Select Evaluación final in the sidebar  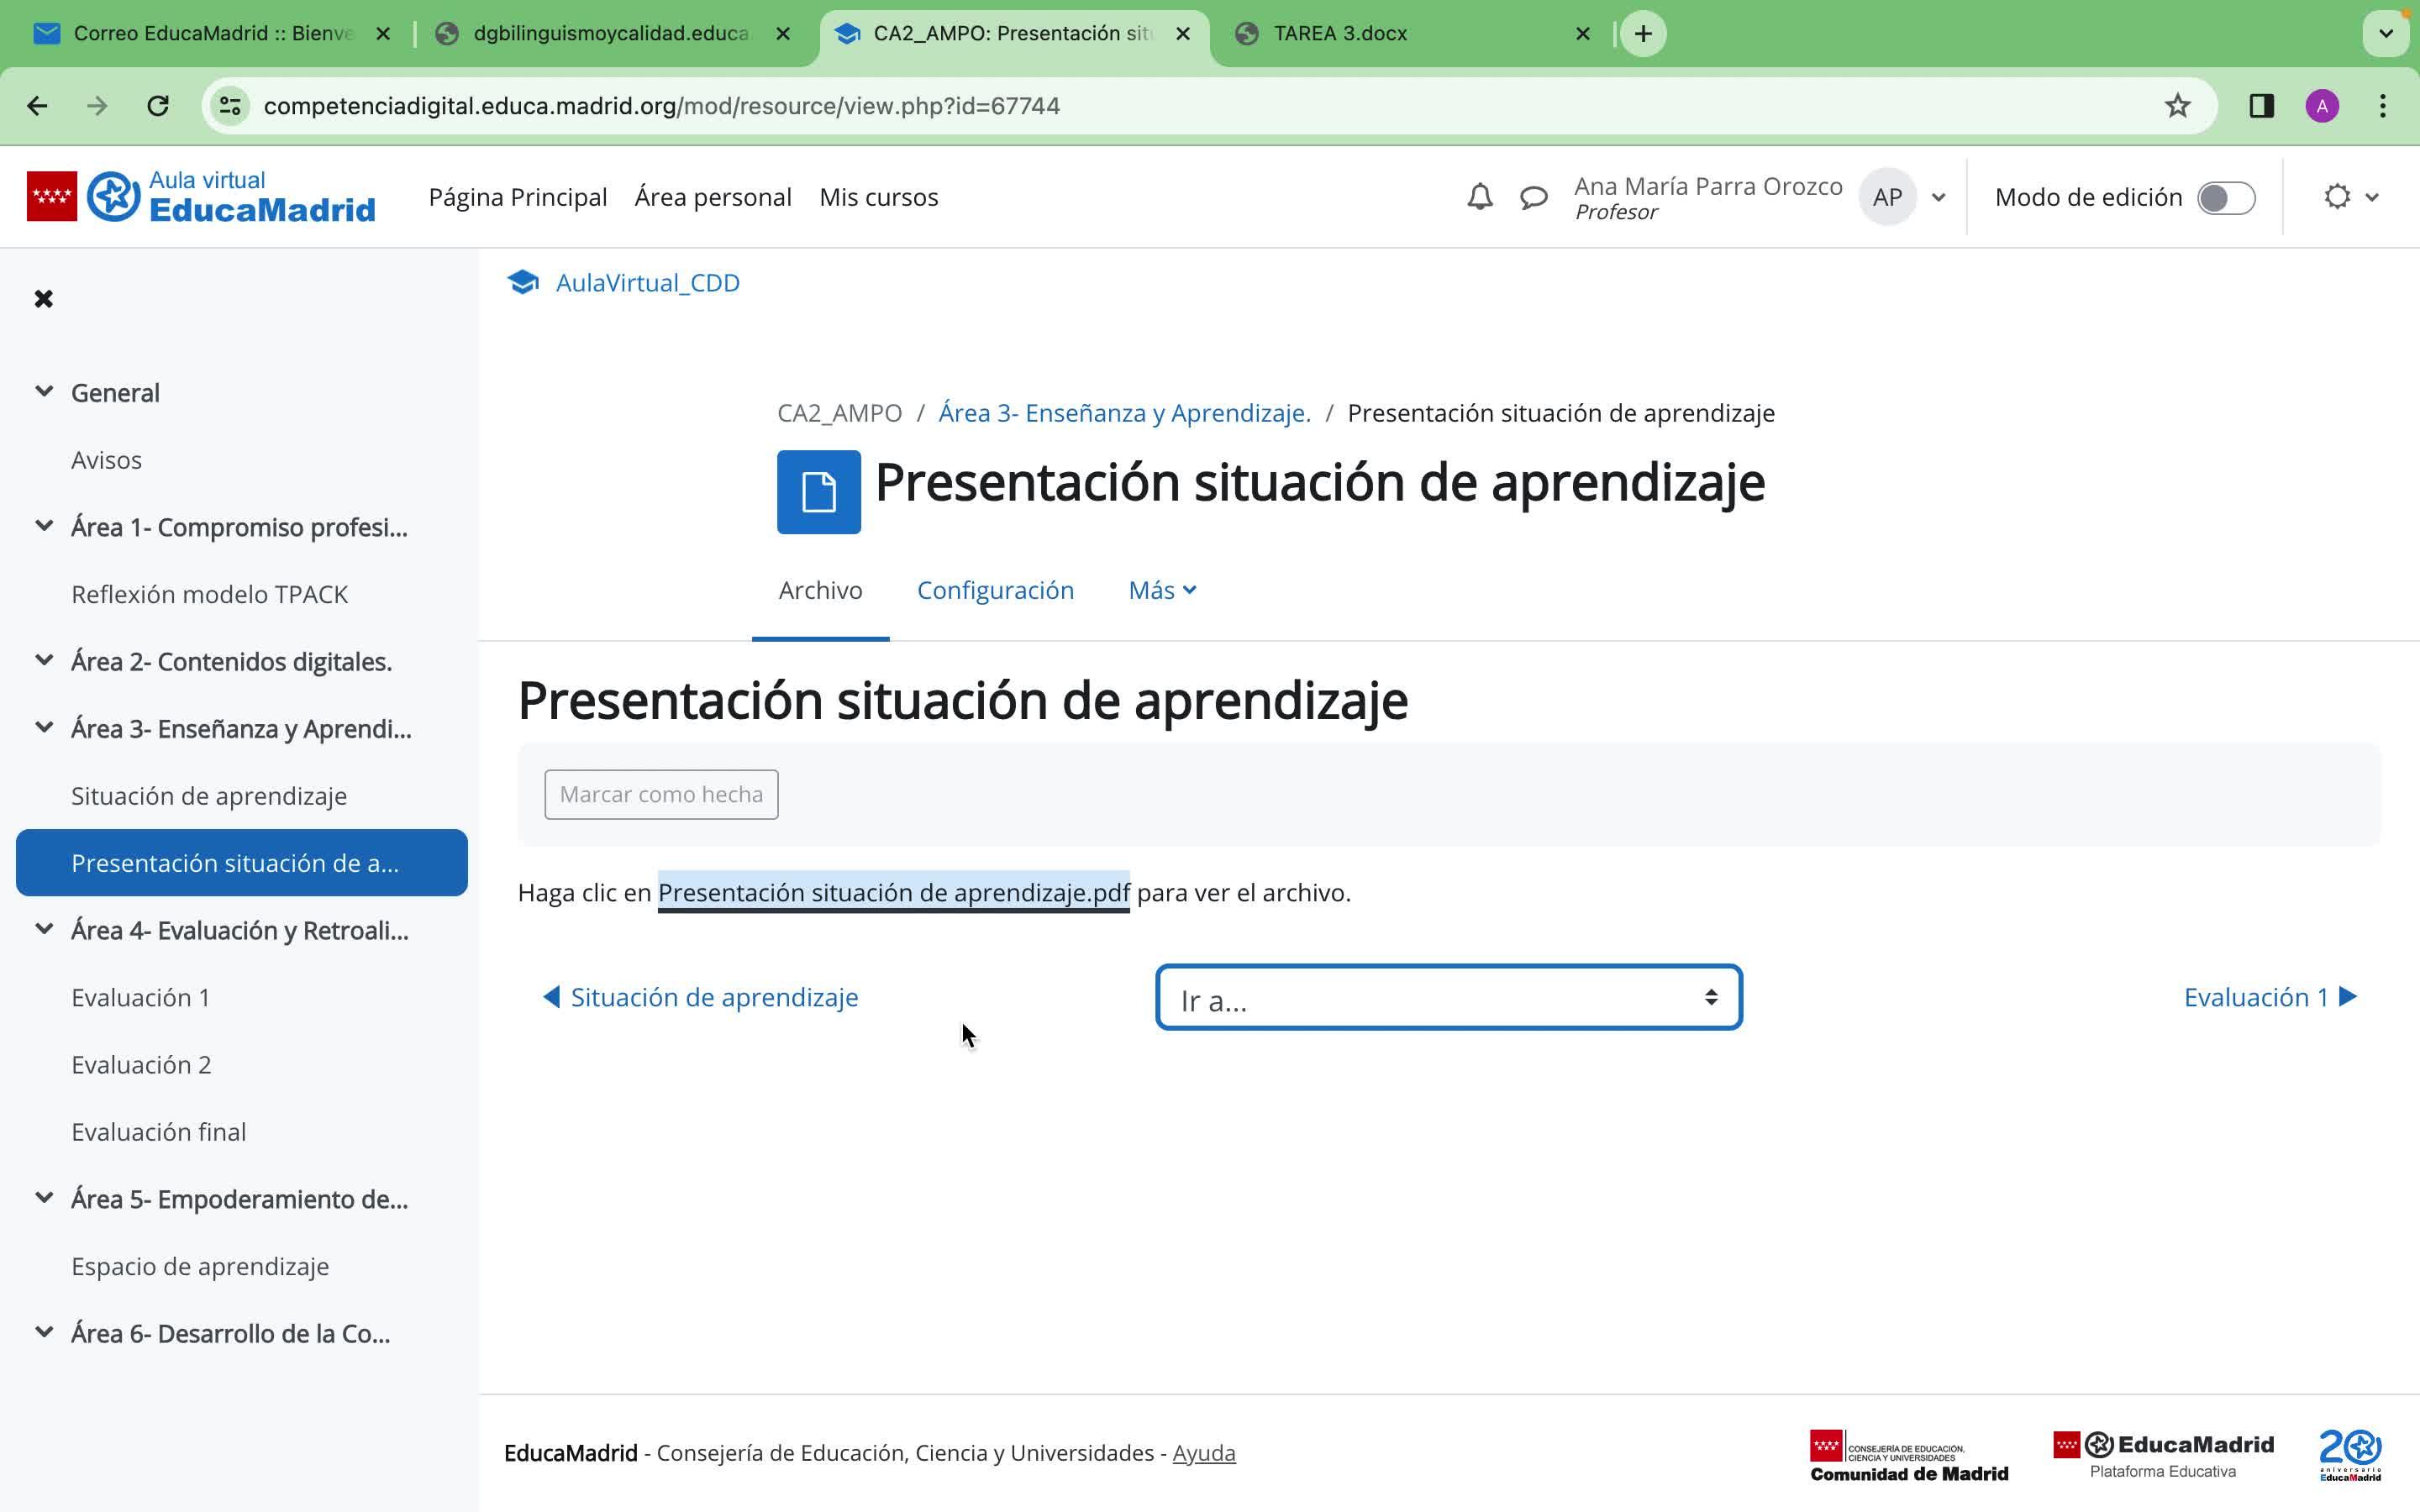pos(158,1132)
